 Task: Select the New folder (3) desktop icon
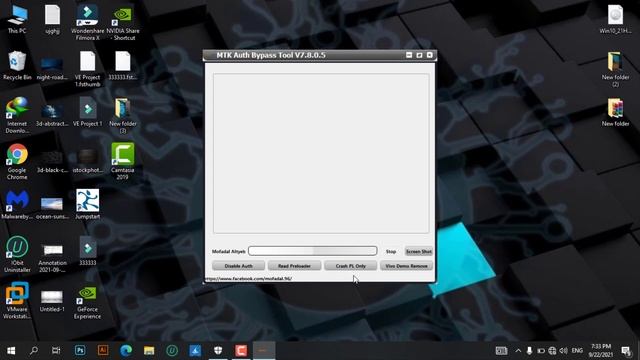122,115
